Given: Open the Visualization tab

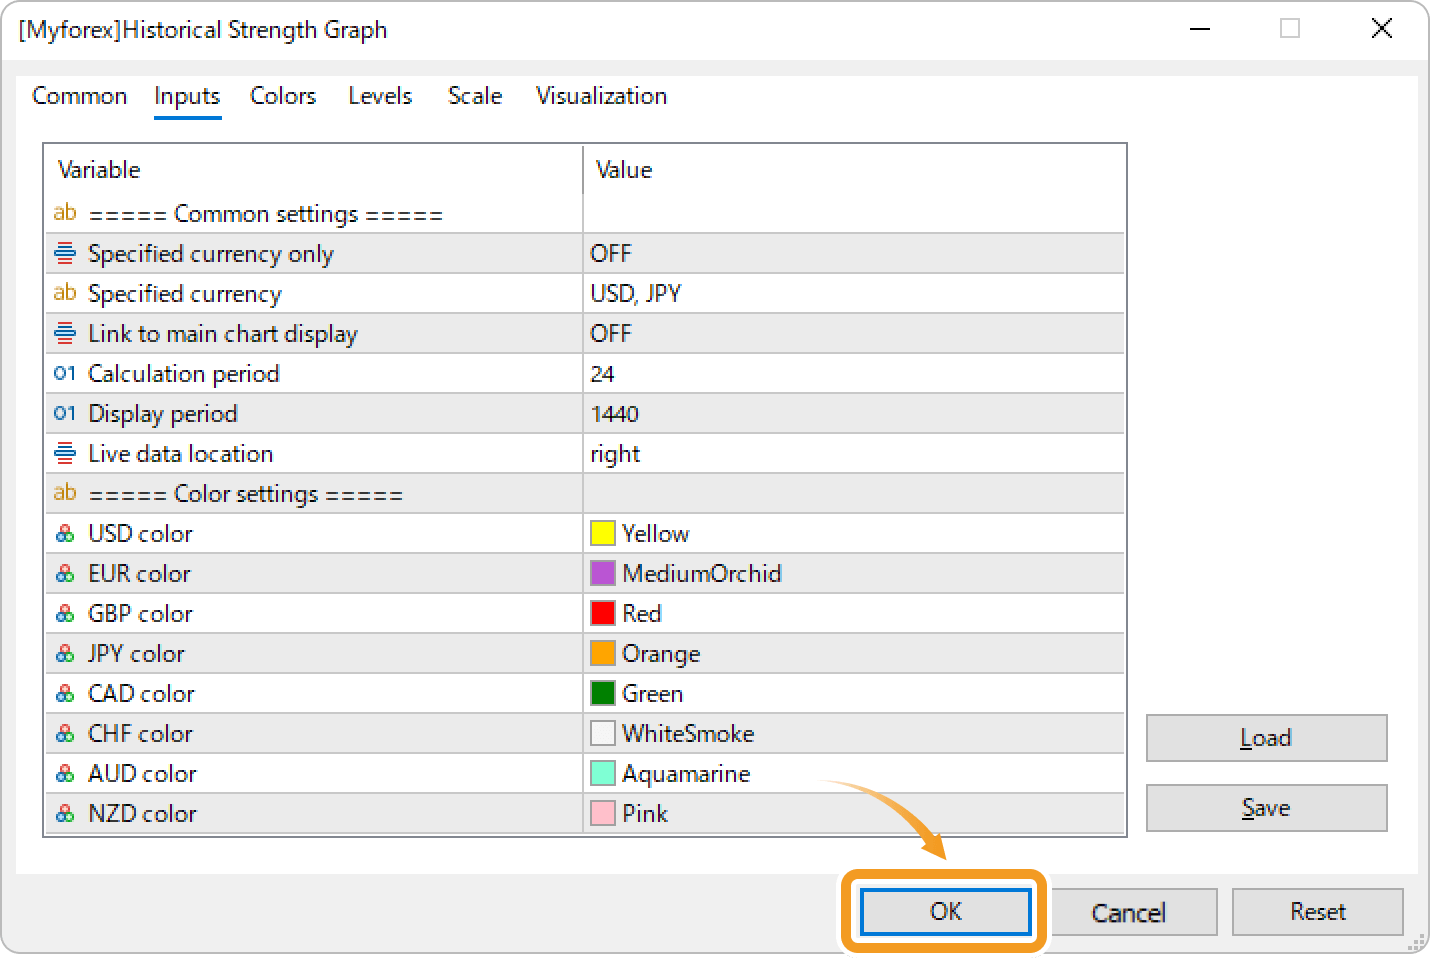Looking at the screenshot, I should pyautogui.click(x=601, y=96).
